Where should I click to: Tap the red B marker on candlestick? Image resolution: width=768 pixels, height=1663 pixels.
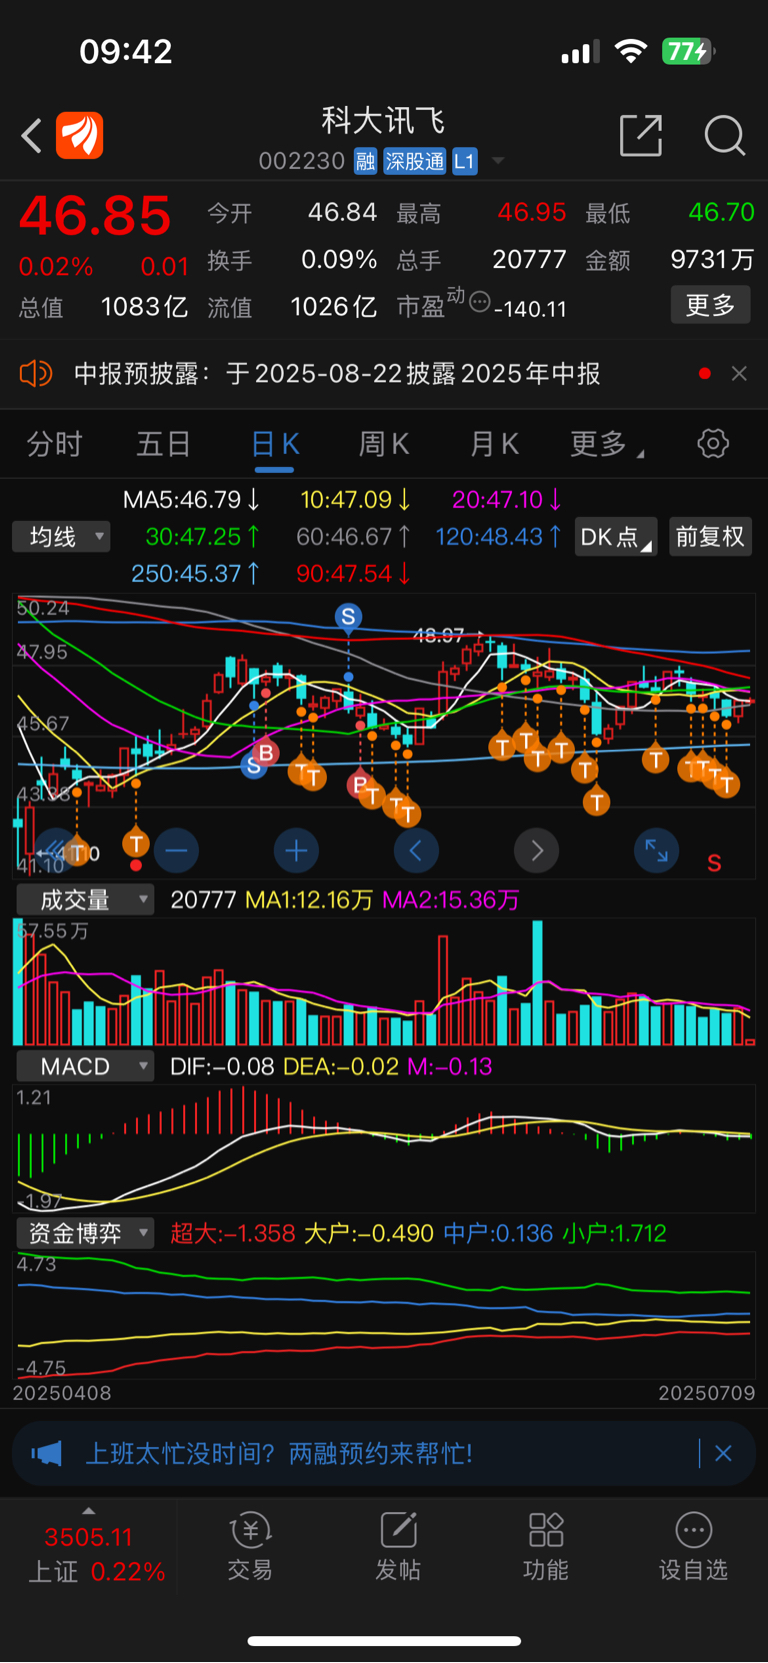click(266, 752)
